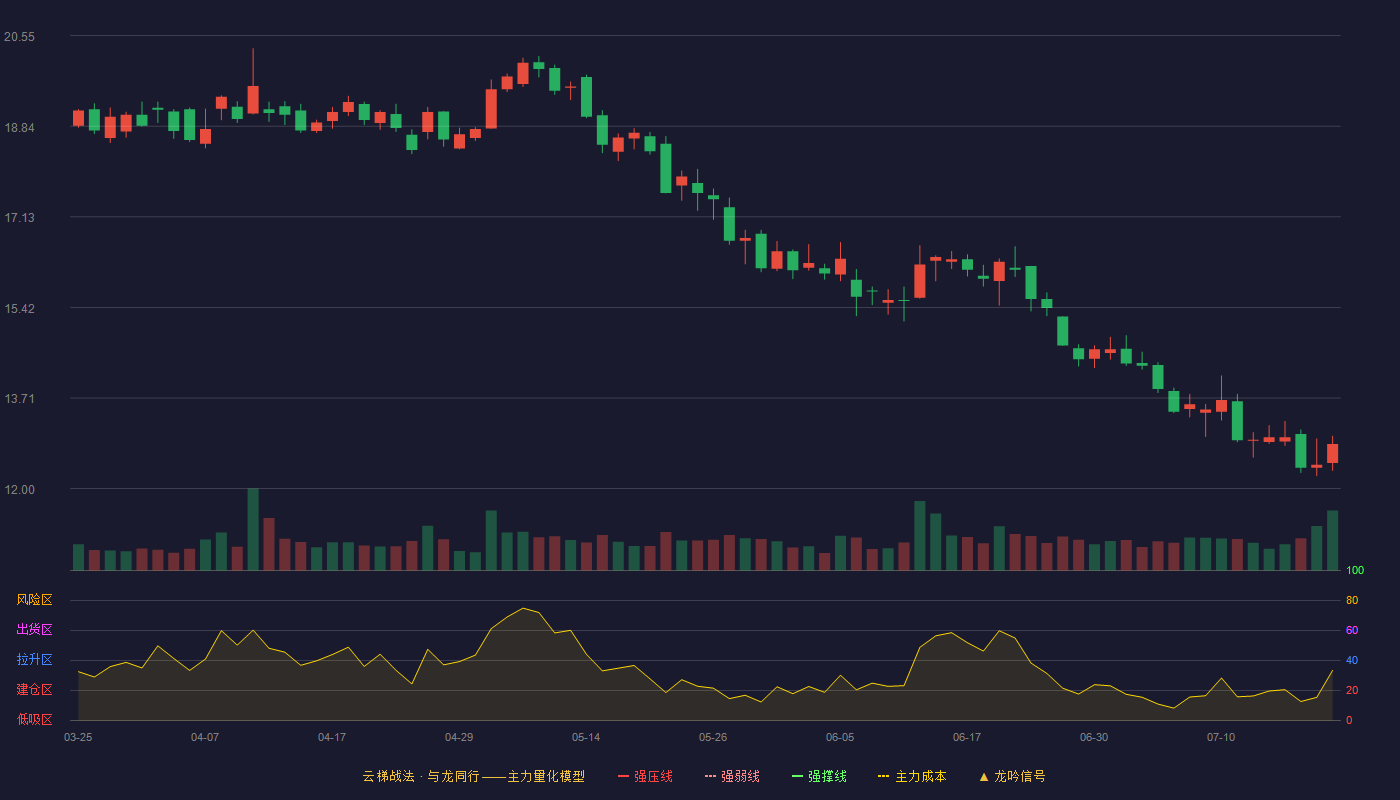This screenshot has height=800, width=1400.
Task: Click the 03-25 date axis marker
Action: pos(78,737)
